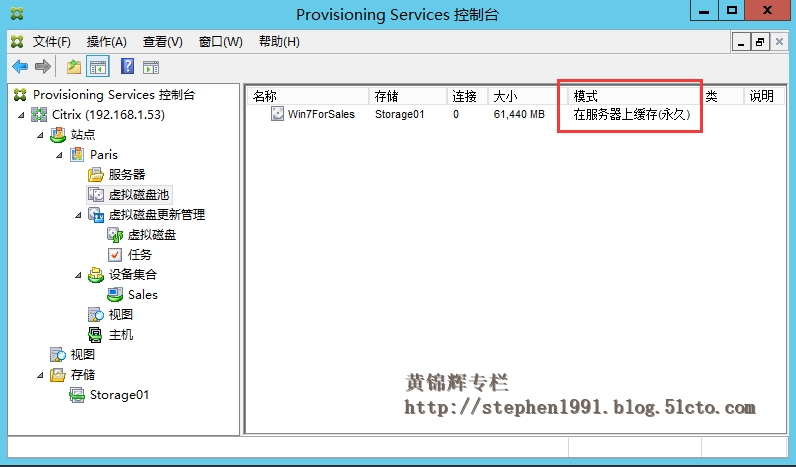Sort by the 说明 column header
Screen dimensions: 796x467
(x=764, y=96)
